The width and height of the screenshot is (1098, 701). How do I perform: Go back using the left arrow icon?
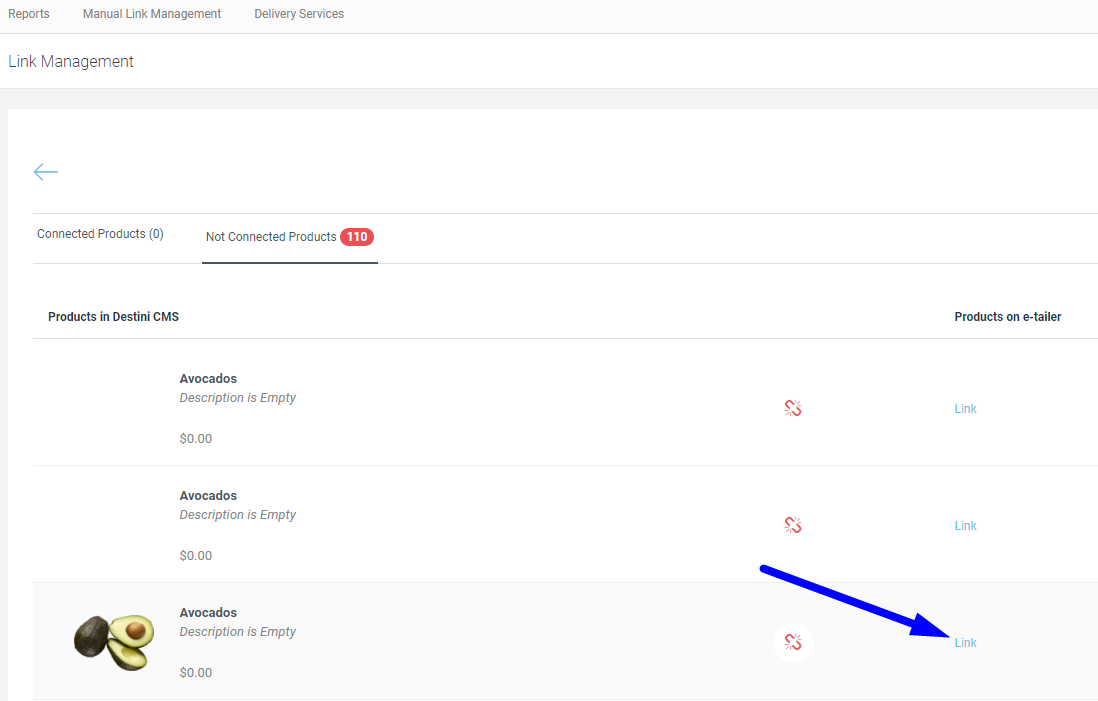pos(46,172)
